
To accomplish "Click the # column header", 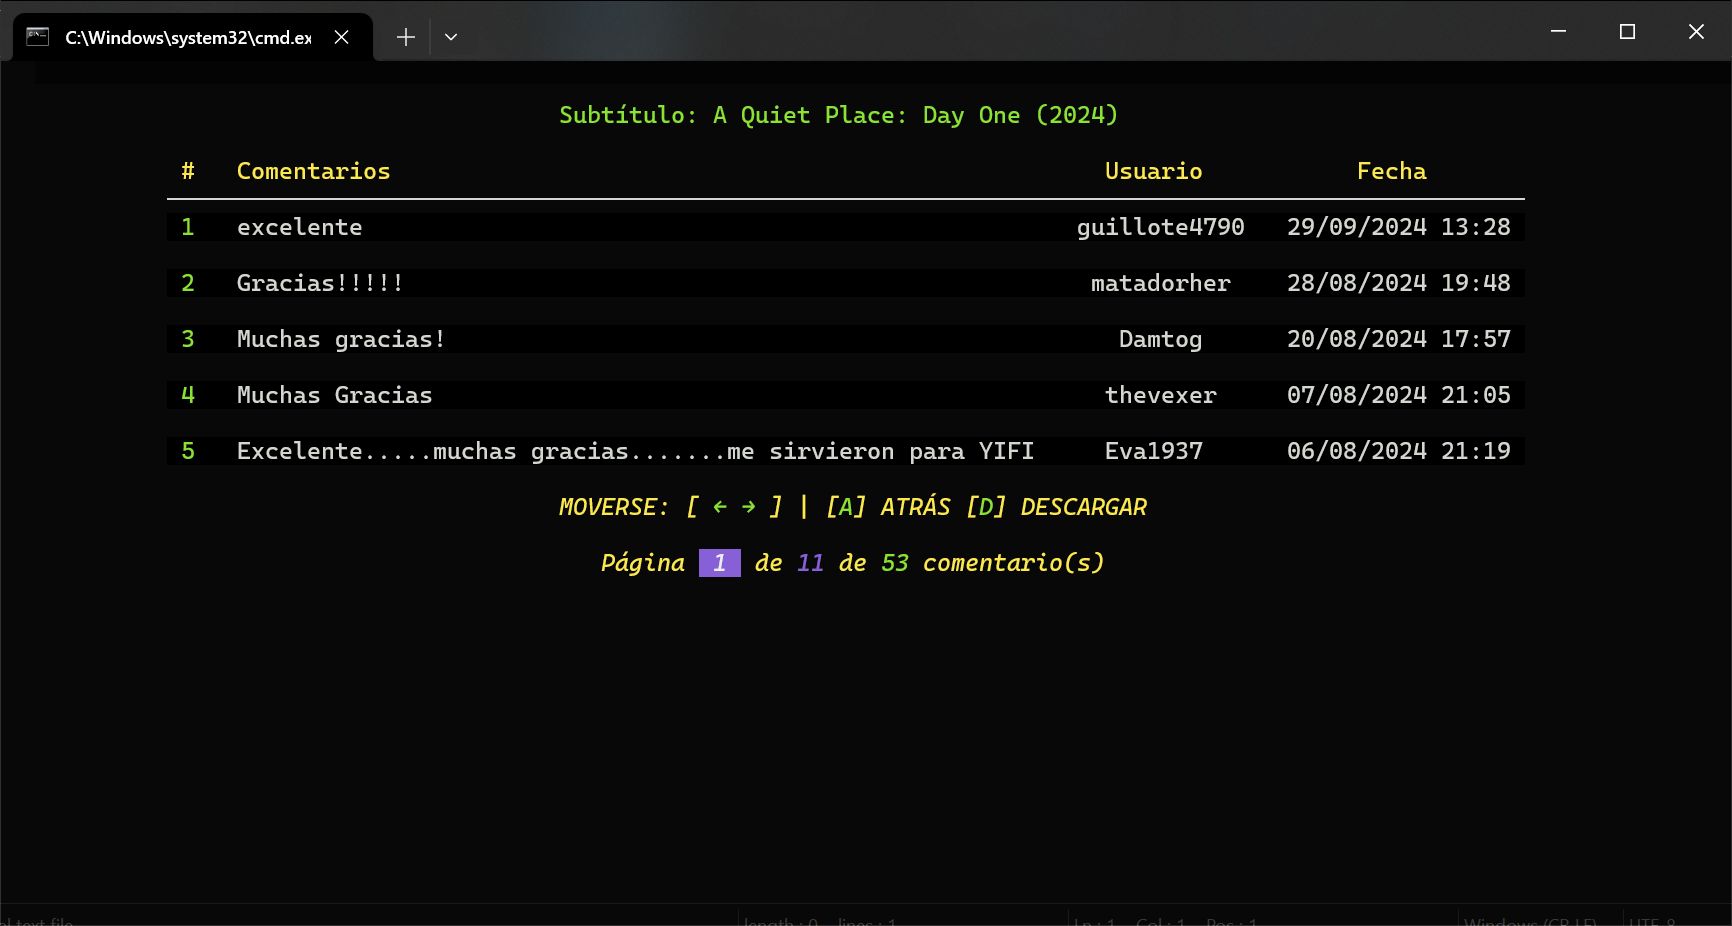I will 188,171.
